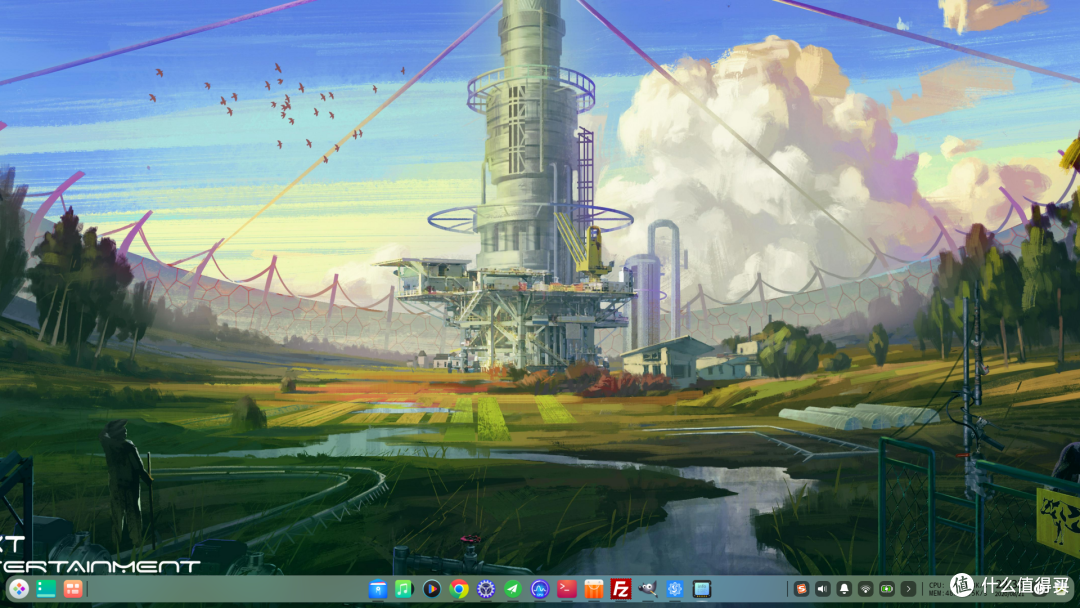Open the blue control center gear
The image size is (1080, 608).
point(486,589)
